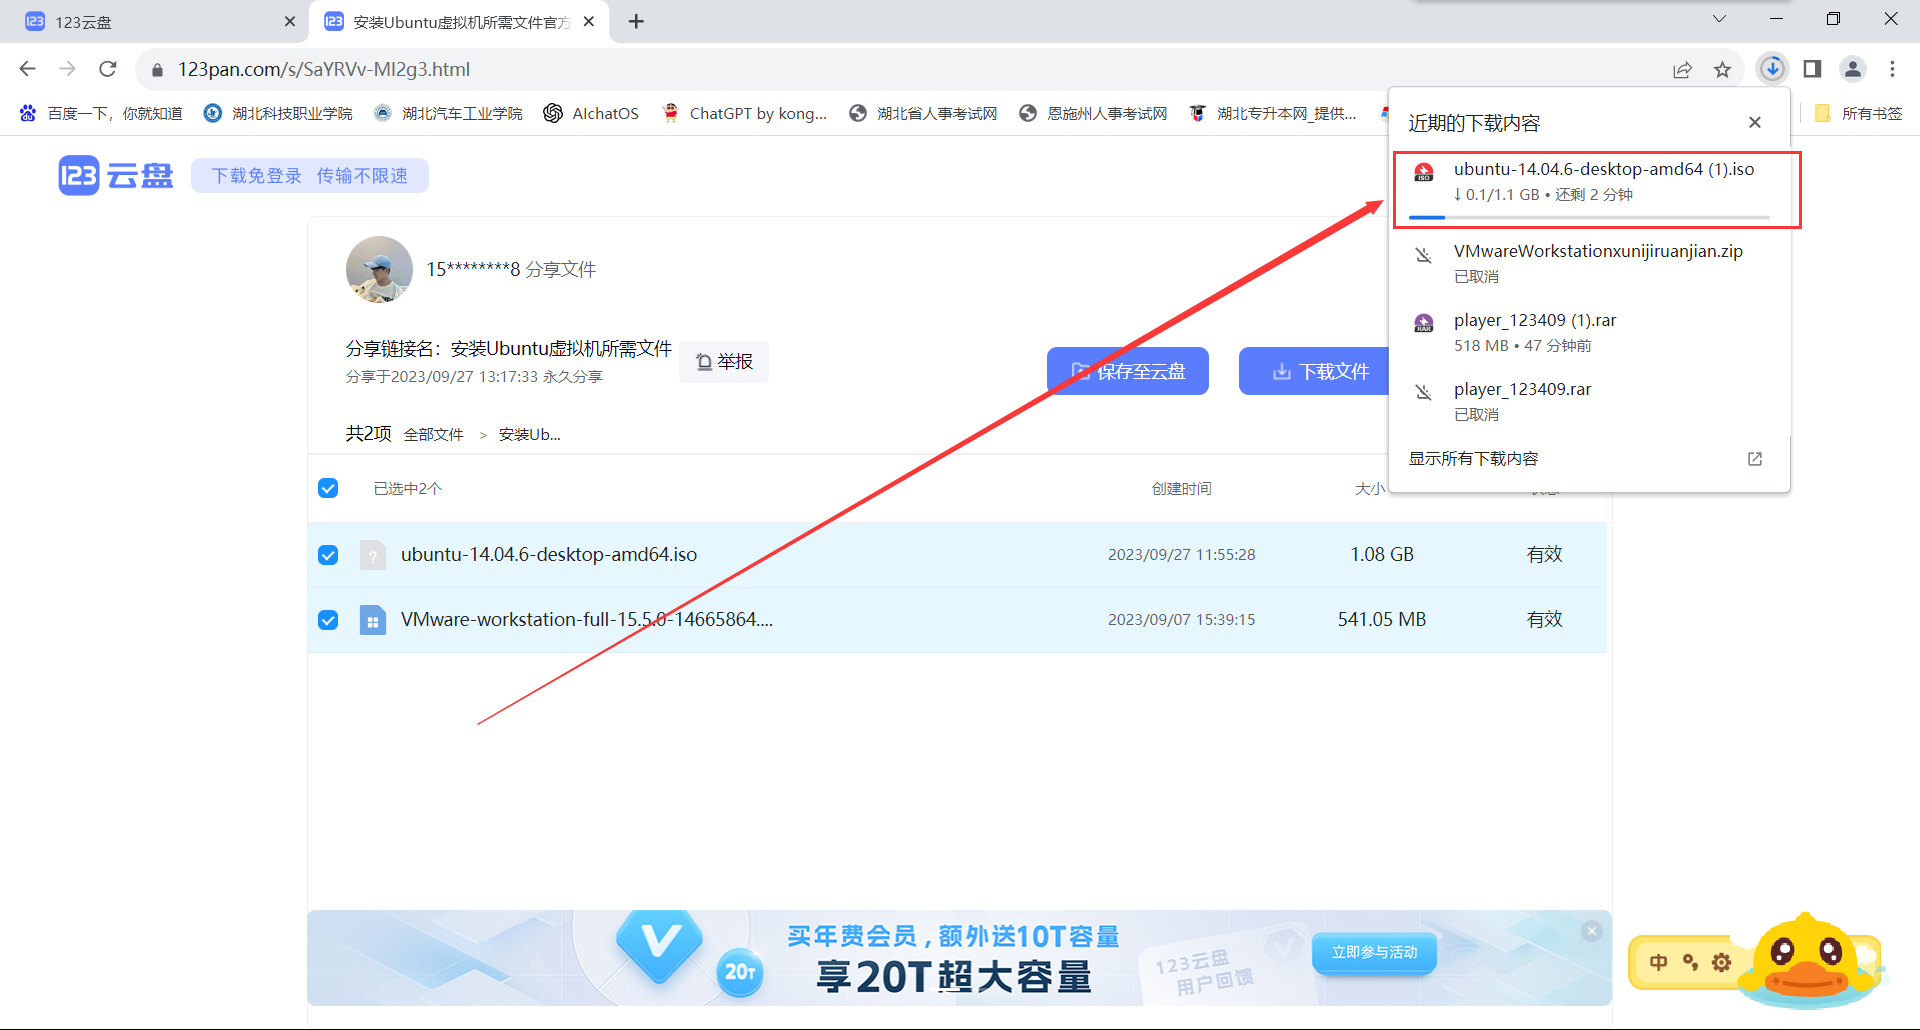Click the 保存至云盘 button

click(x=1127, y=371)
